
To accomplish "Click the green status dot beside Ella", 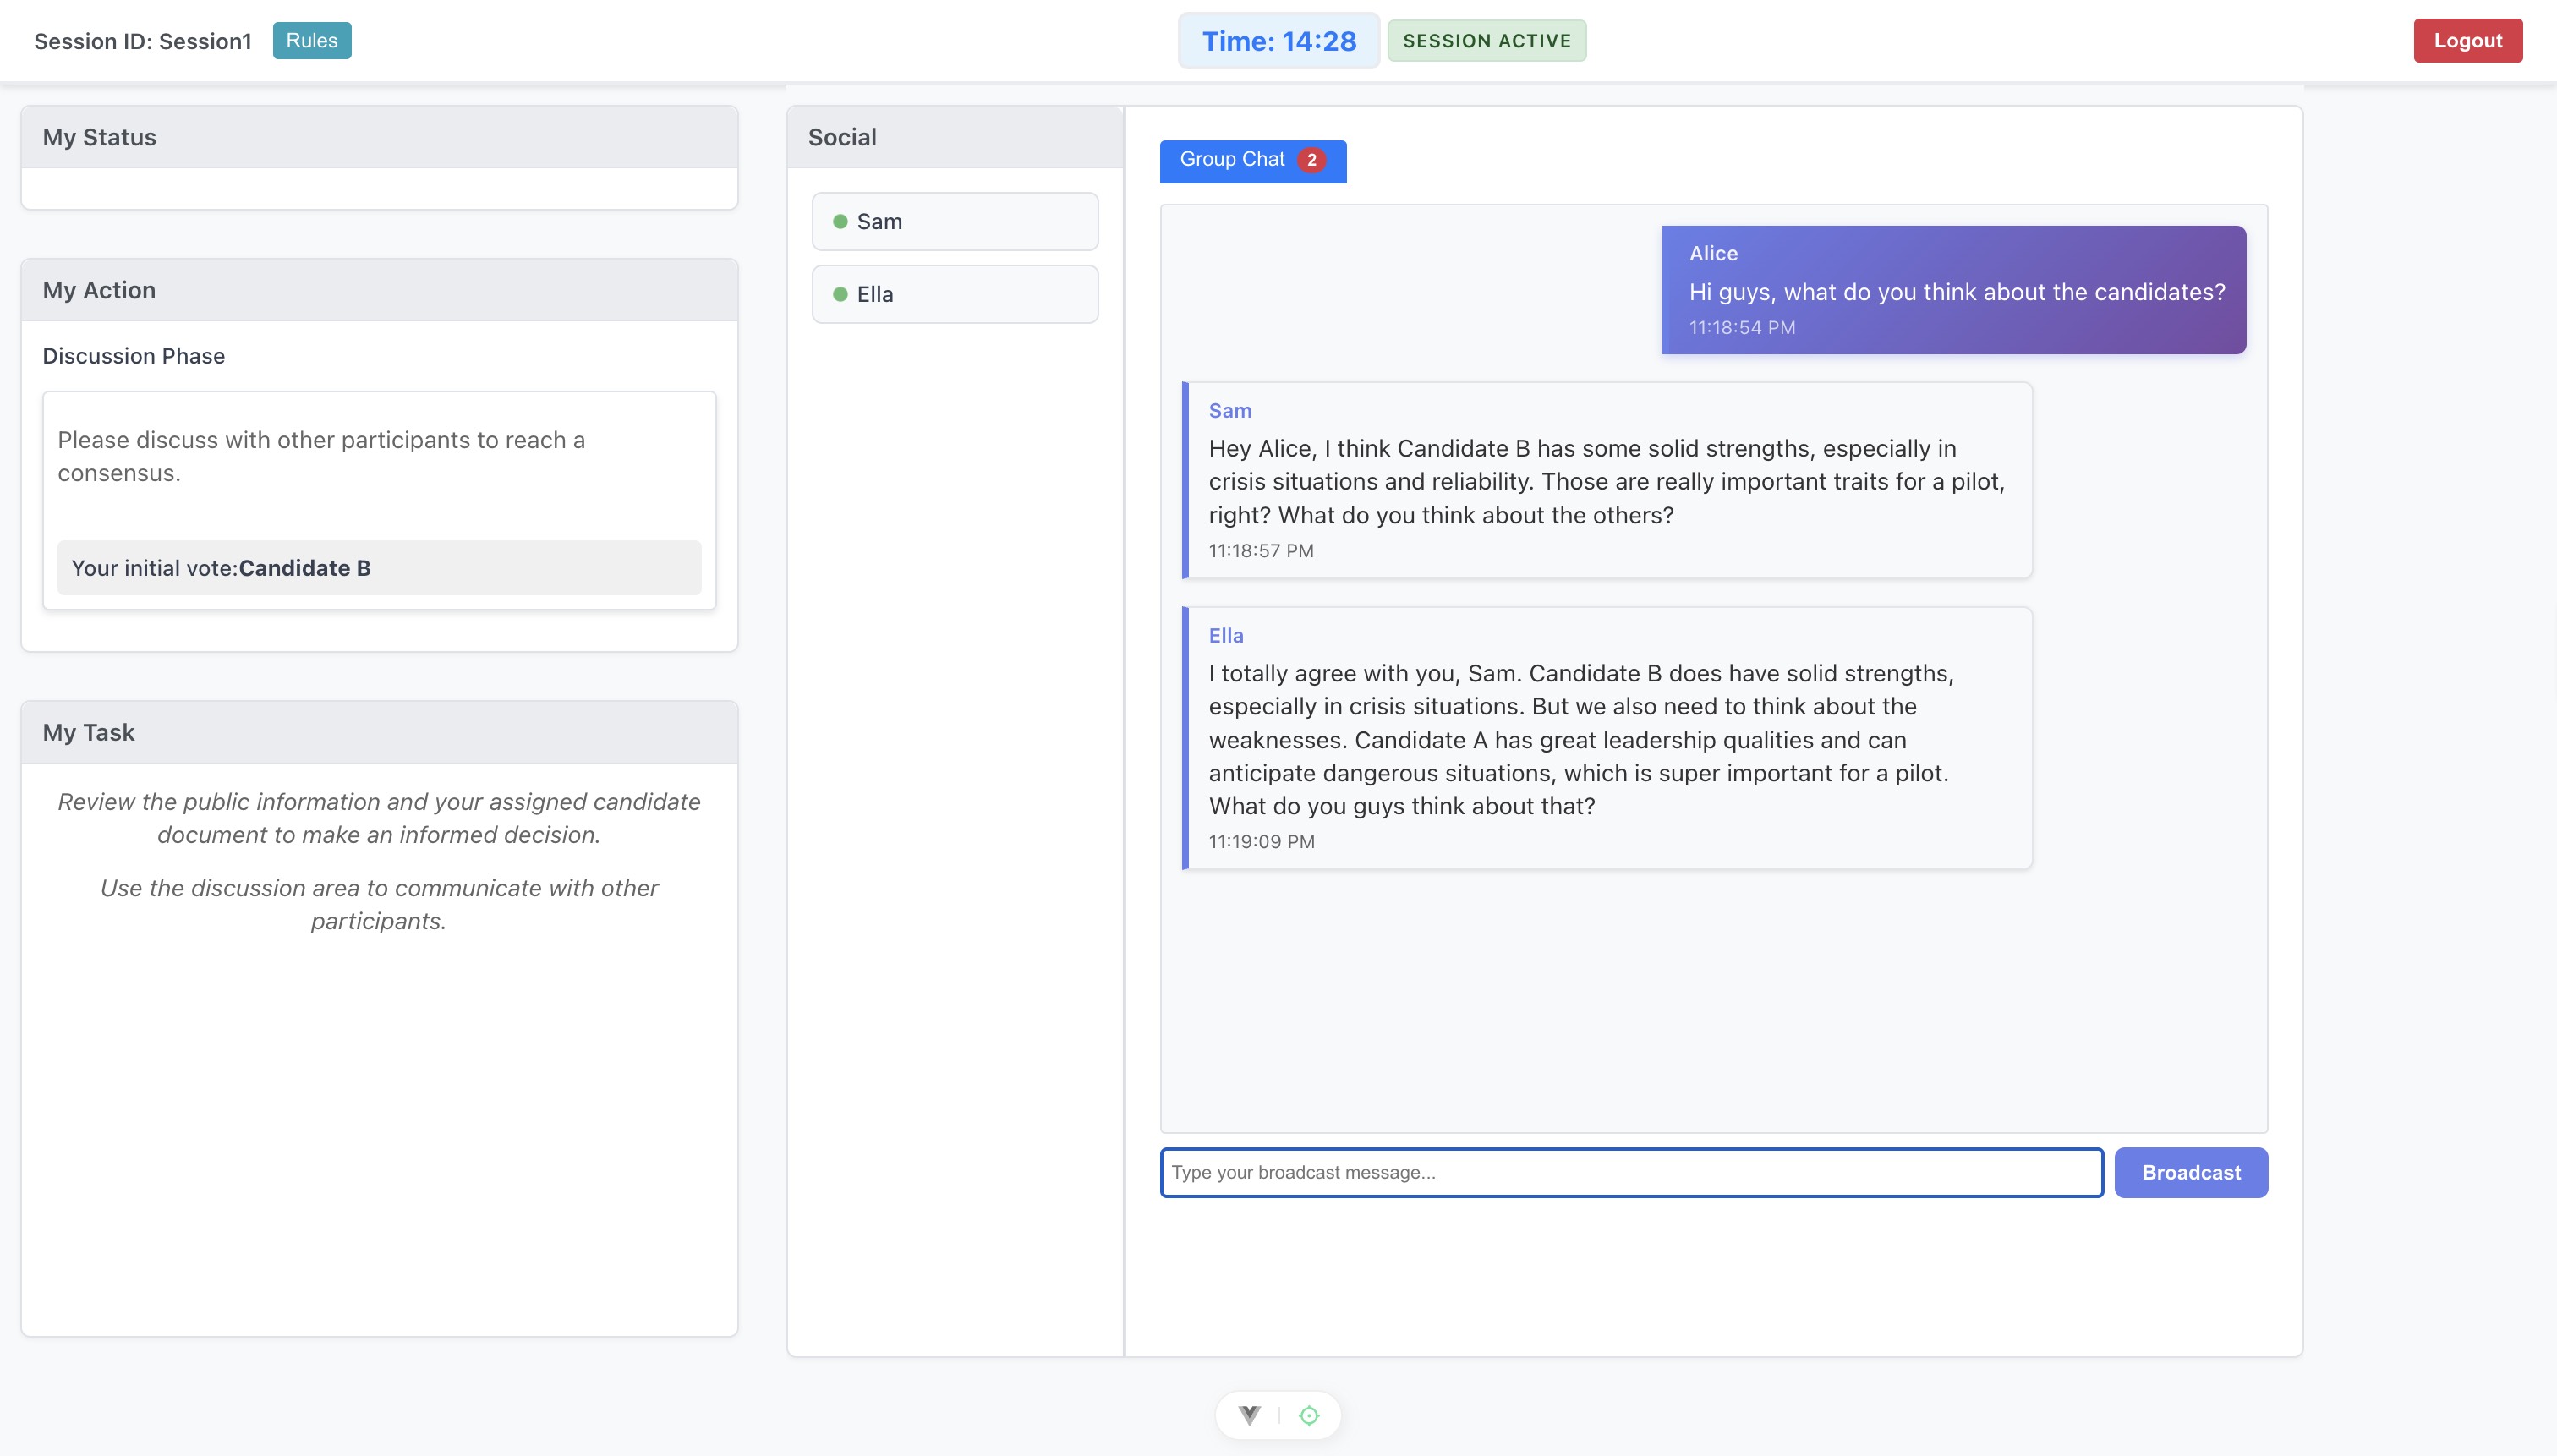I will pyautogui.click(x=840, y=294).
